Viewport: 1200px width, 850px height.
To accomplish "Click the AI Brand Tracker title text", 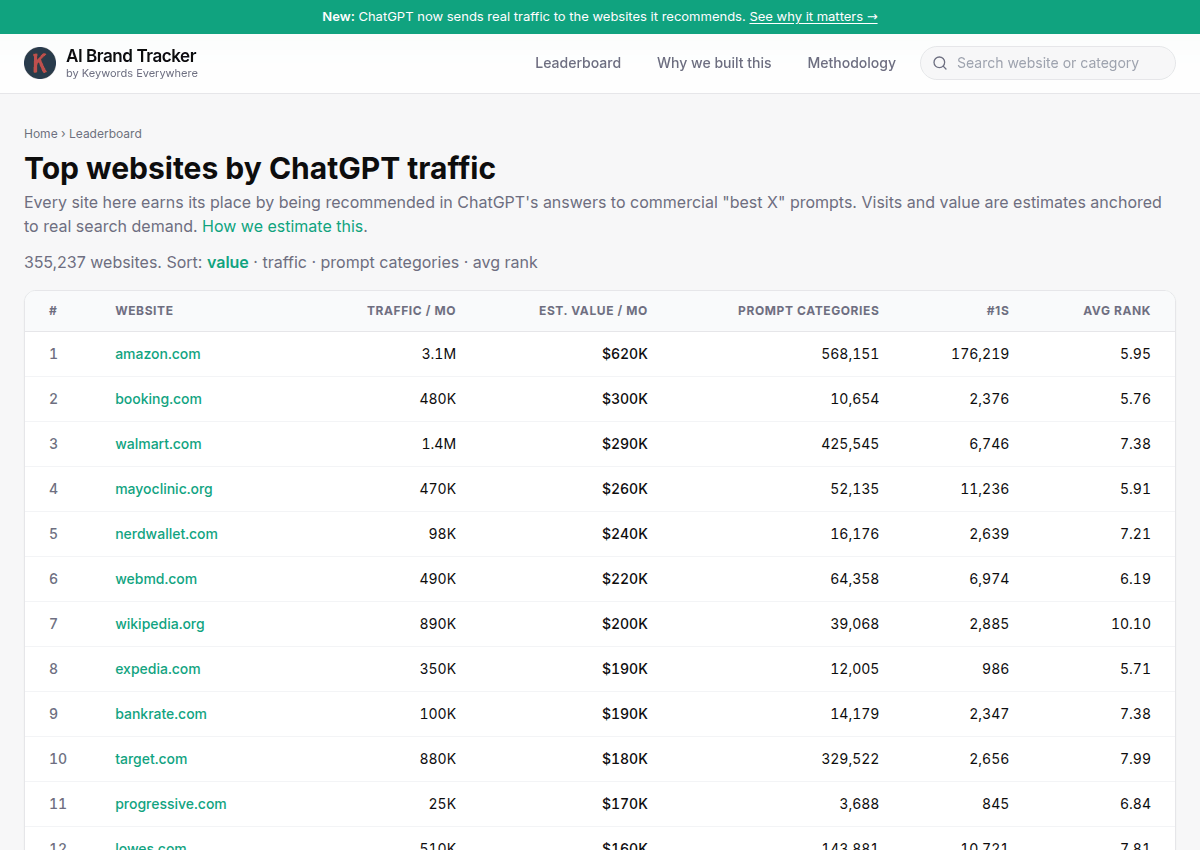I will coord(131,56).
